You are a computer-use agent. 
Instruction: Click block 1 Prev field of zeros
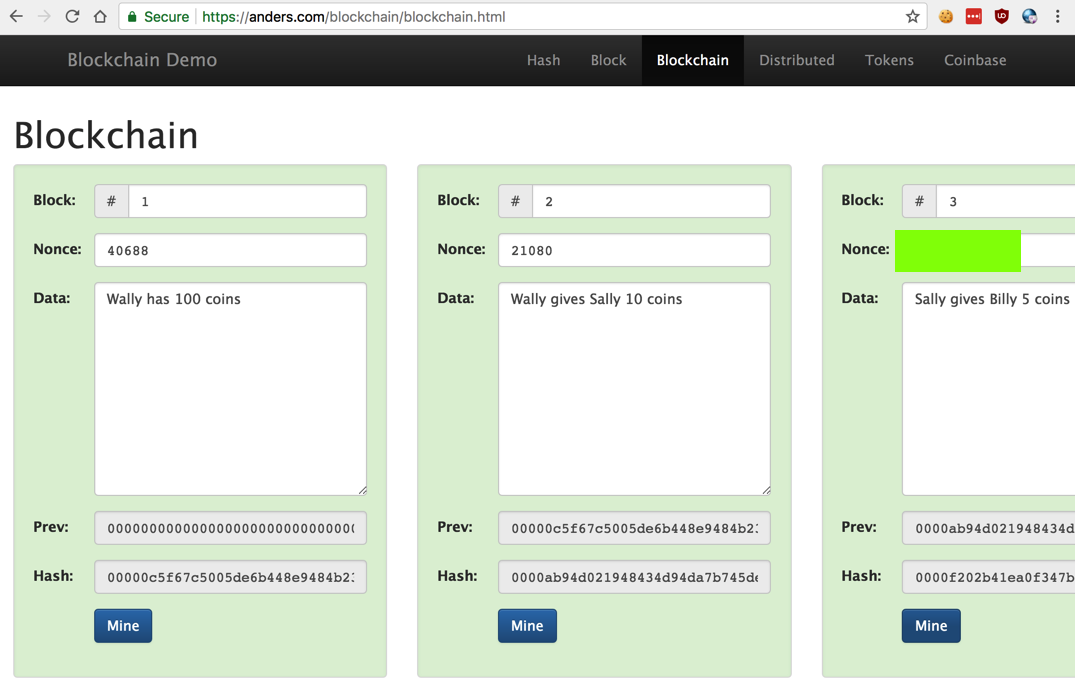[x=230, y=528]
